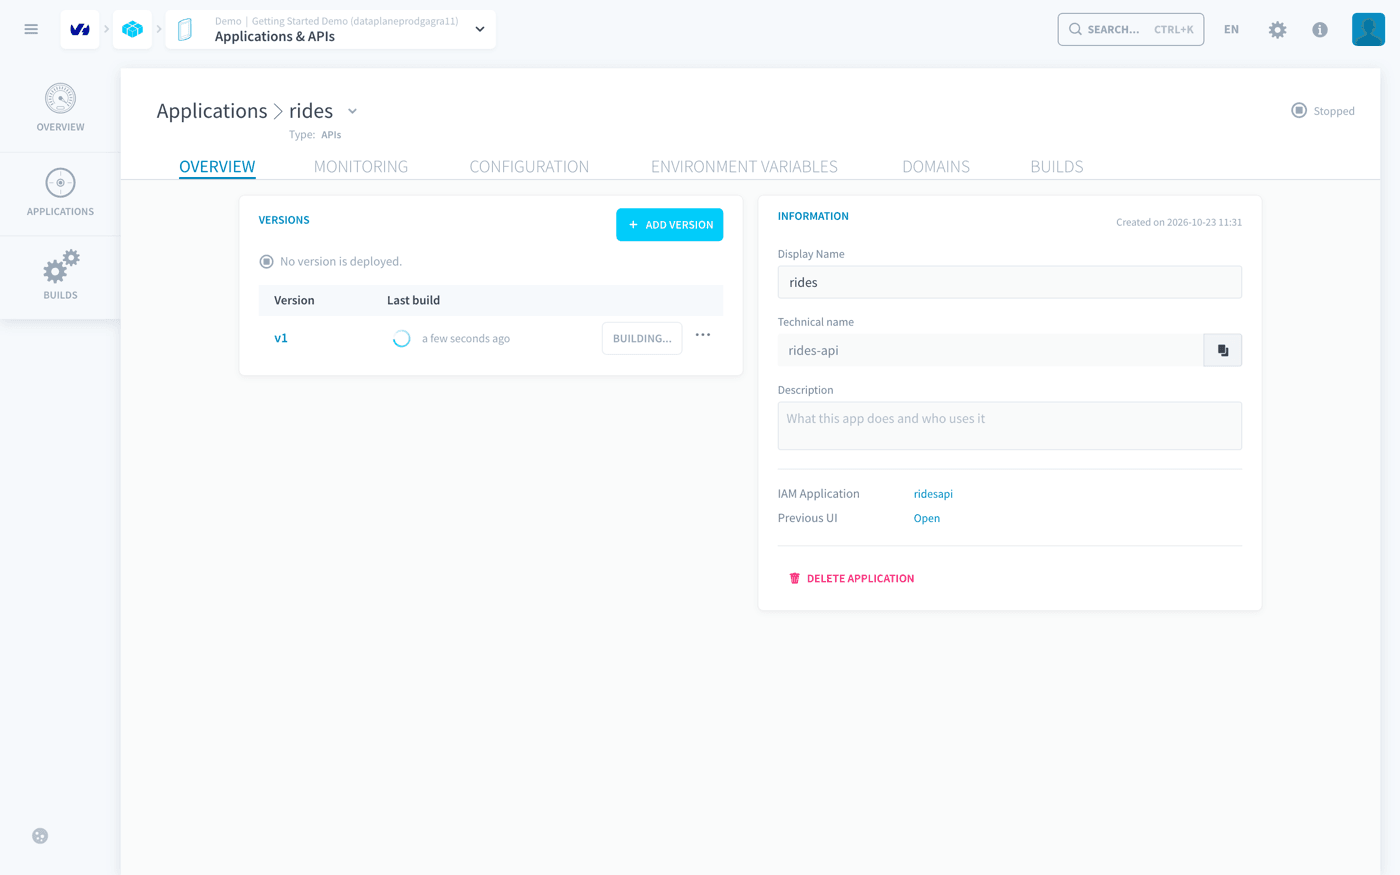Open the v1 version options menu
1400x875 pixels.
(703, 335)
